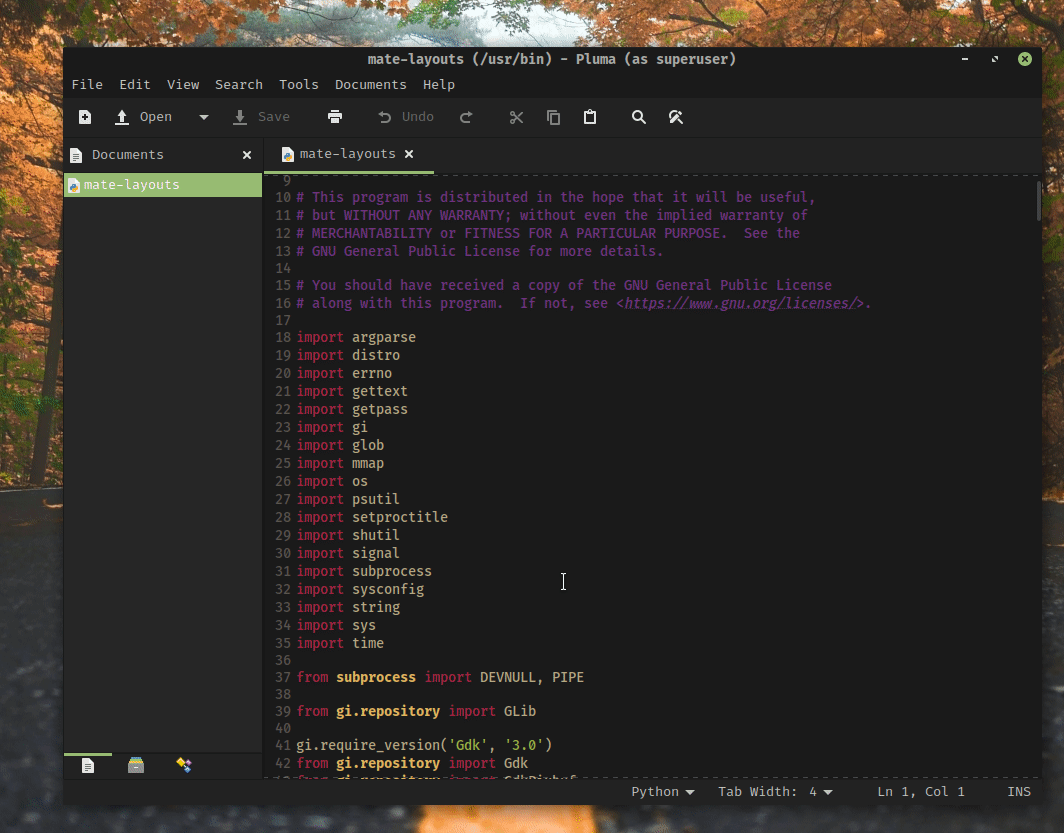Redo the last undone action
This screenshot has height=833, width=1064.
point(466,117)
